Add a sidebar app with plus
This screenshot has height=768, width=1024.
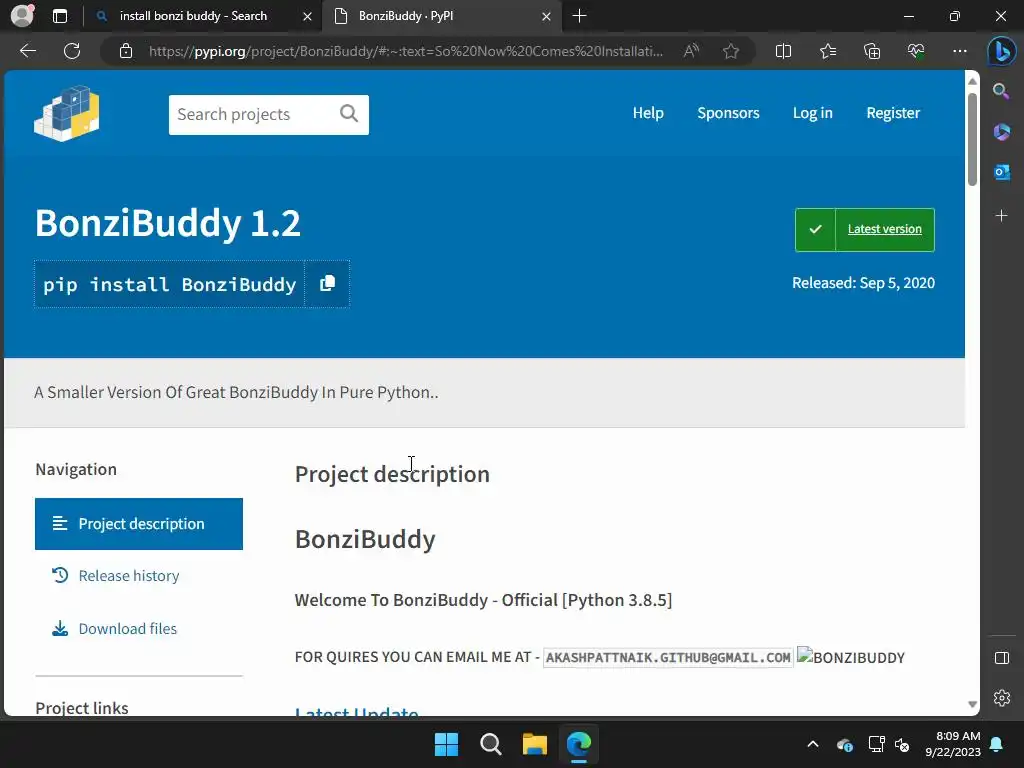(x=1001, y=216)
